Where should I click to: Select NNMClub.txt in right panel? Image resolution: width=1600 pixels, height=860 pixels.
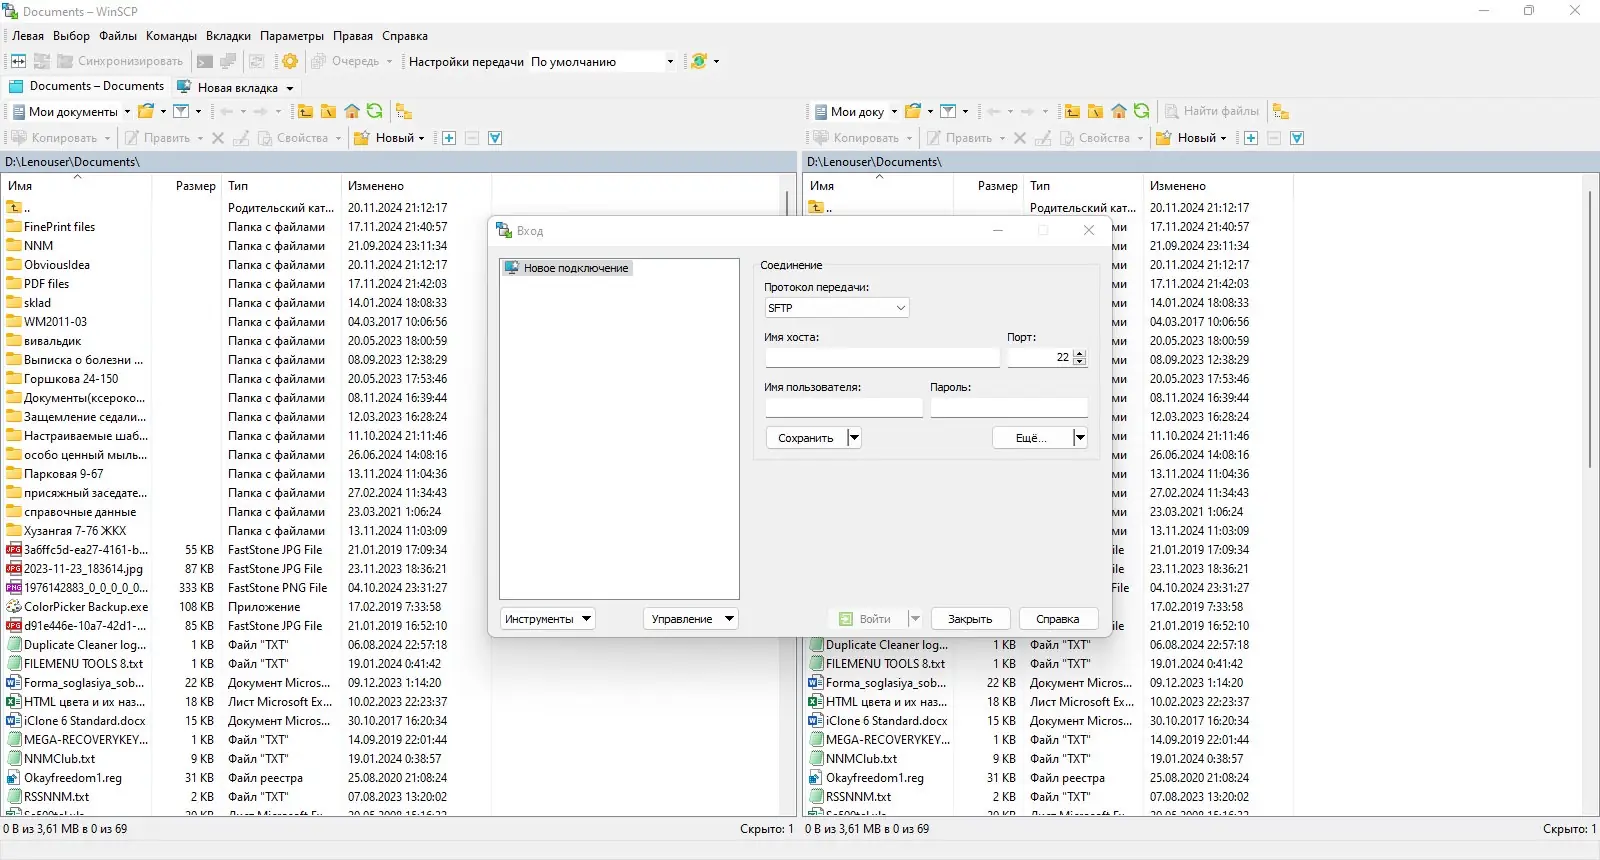(861, 759)
